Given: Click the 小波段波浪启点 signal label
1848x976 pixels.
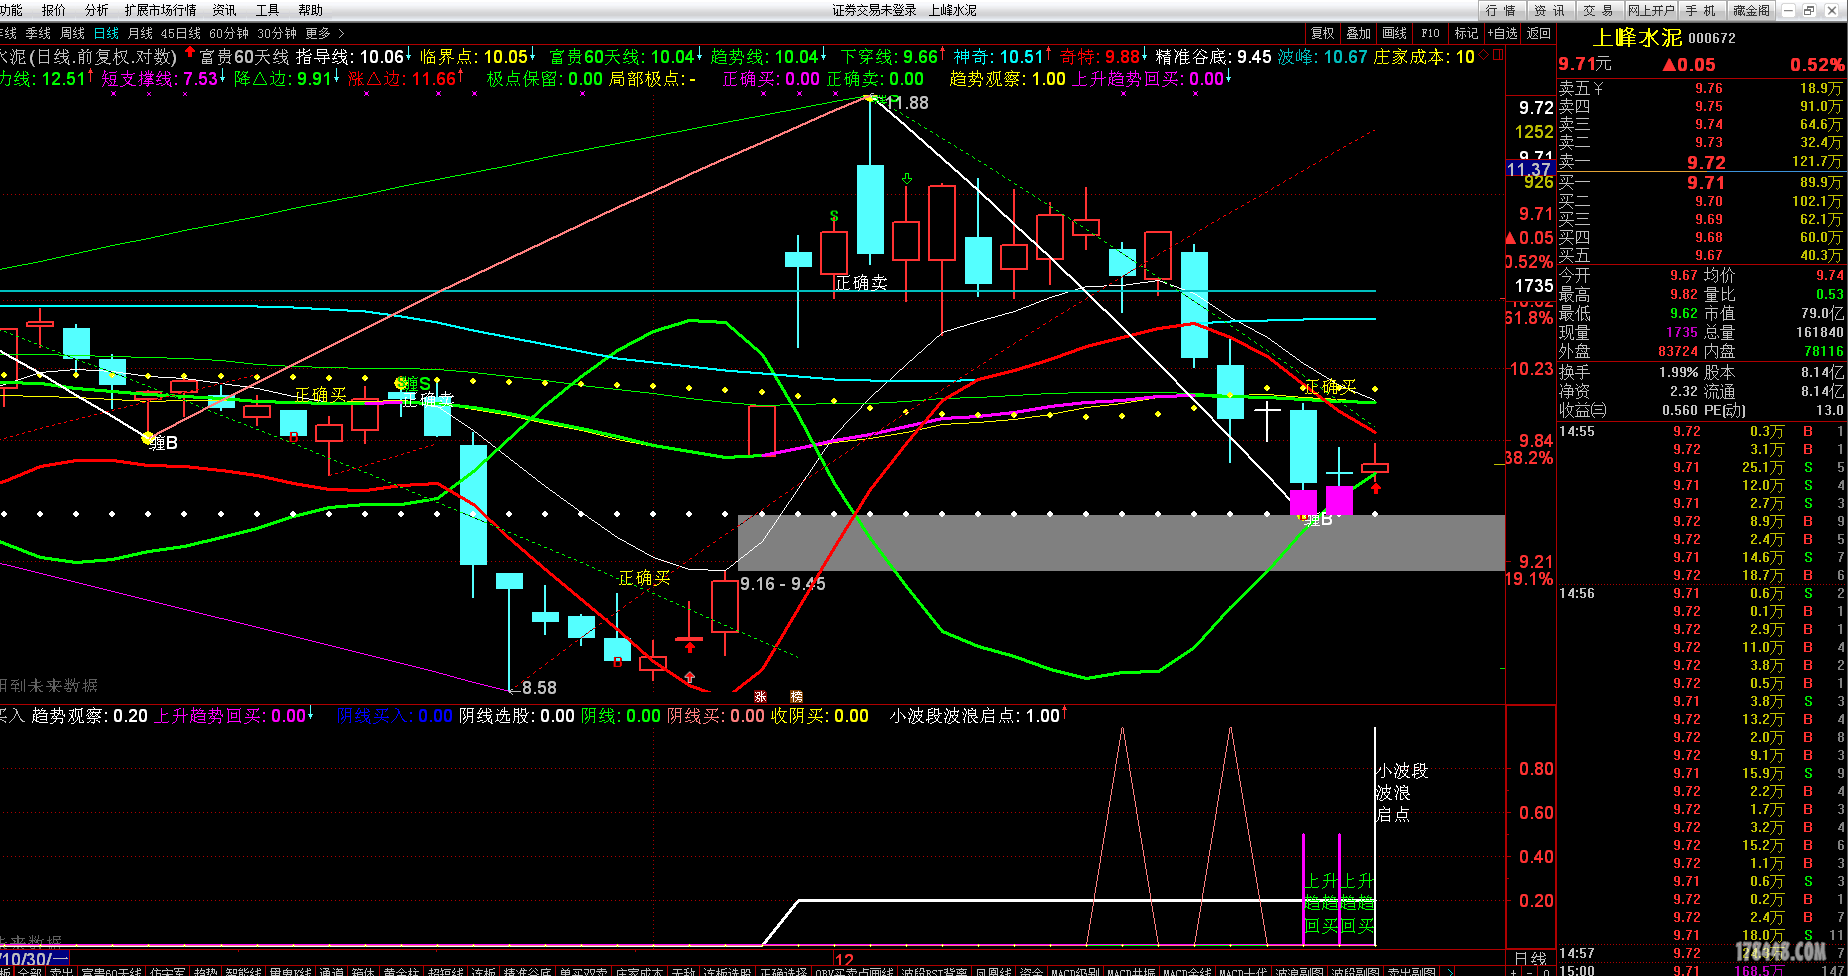Looking at the screenshot, I should click(x=1402, y=792).
